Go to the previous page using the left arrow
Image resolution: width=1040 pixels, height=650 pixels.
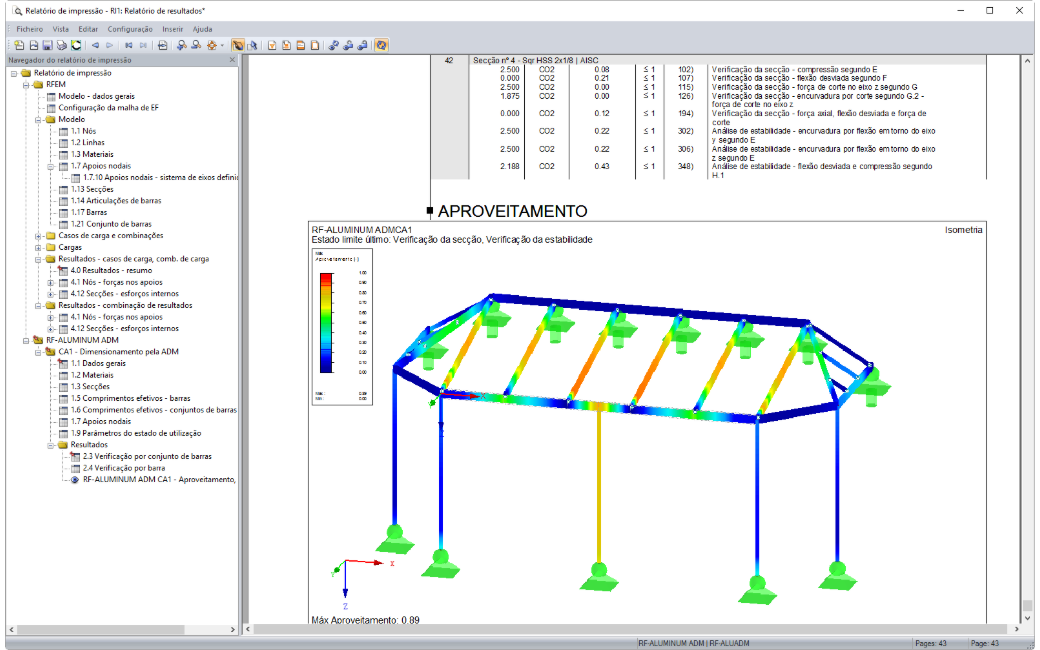96,45
